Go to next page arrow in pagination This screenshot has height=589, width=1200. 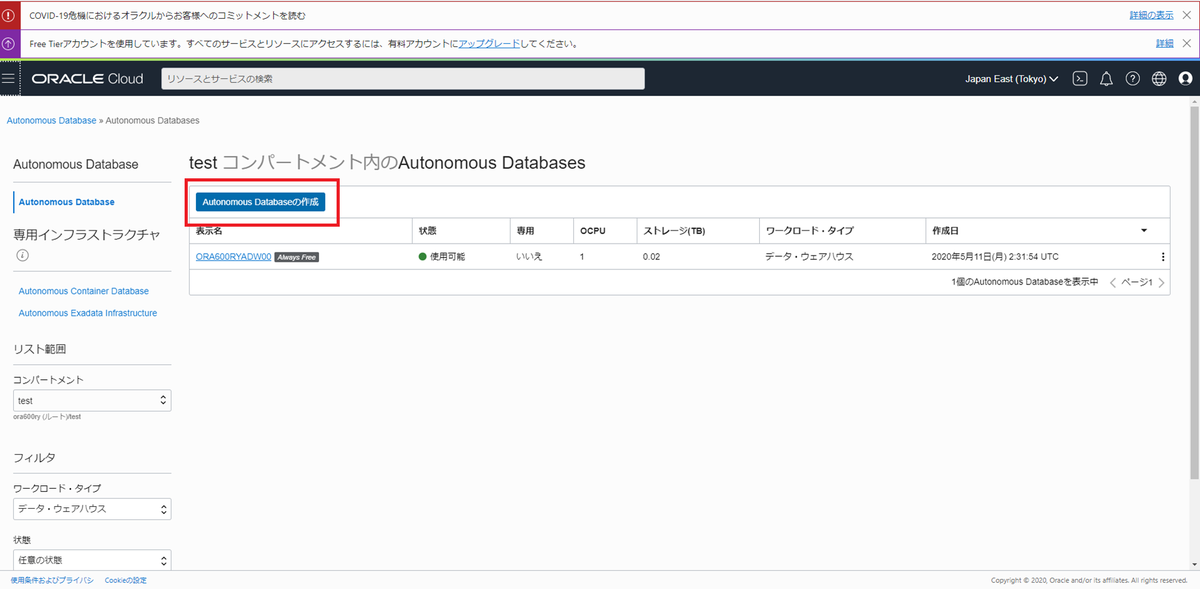[x=1160, y=283]
